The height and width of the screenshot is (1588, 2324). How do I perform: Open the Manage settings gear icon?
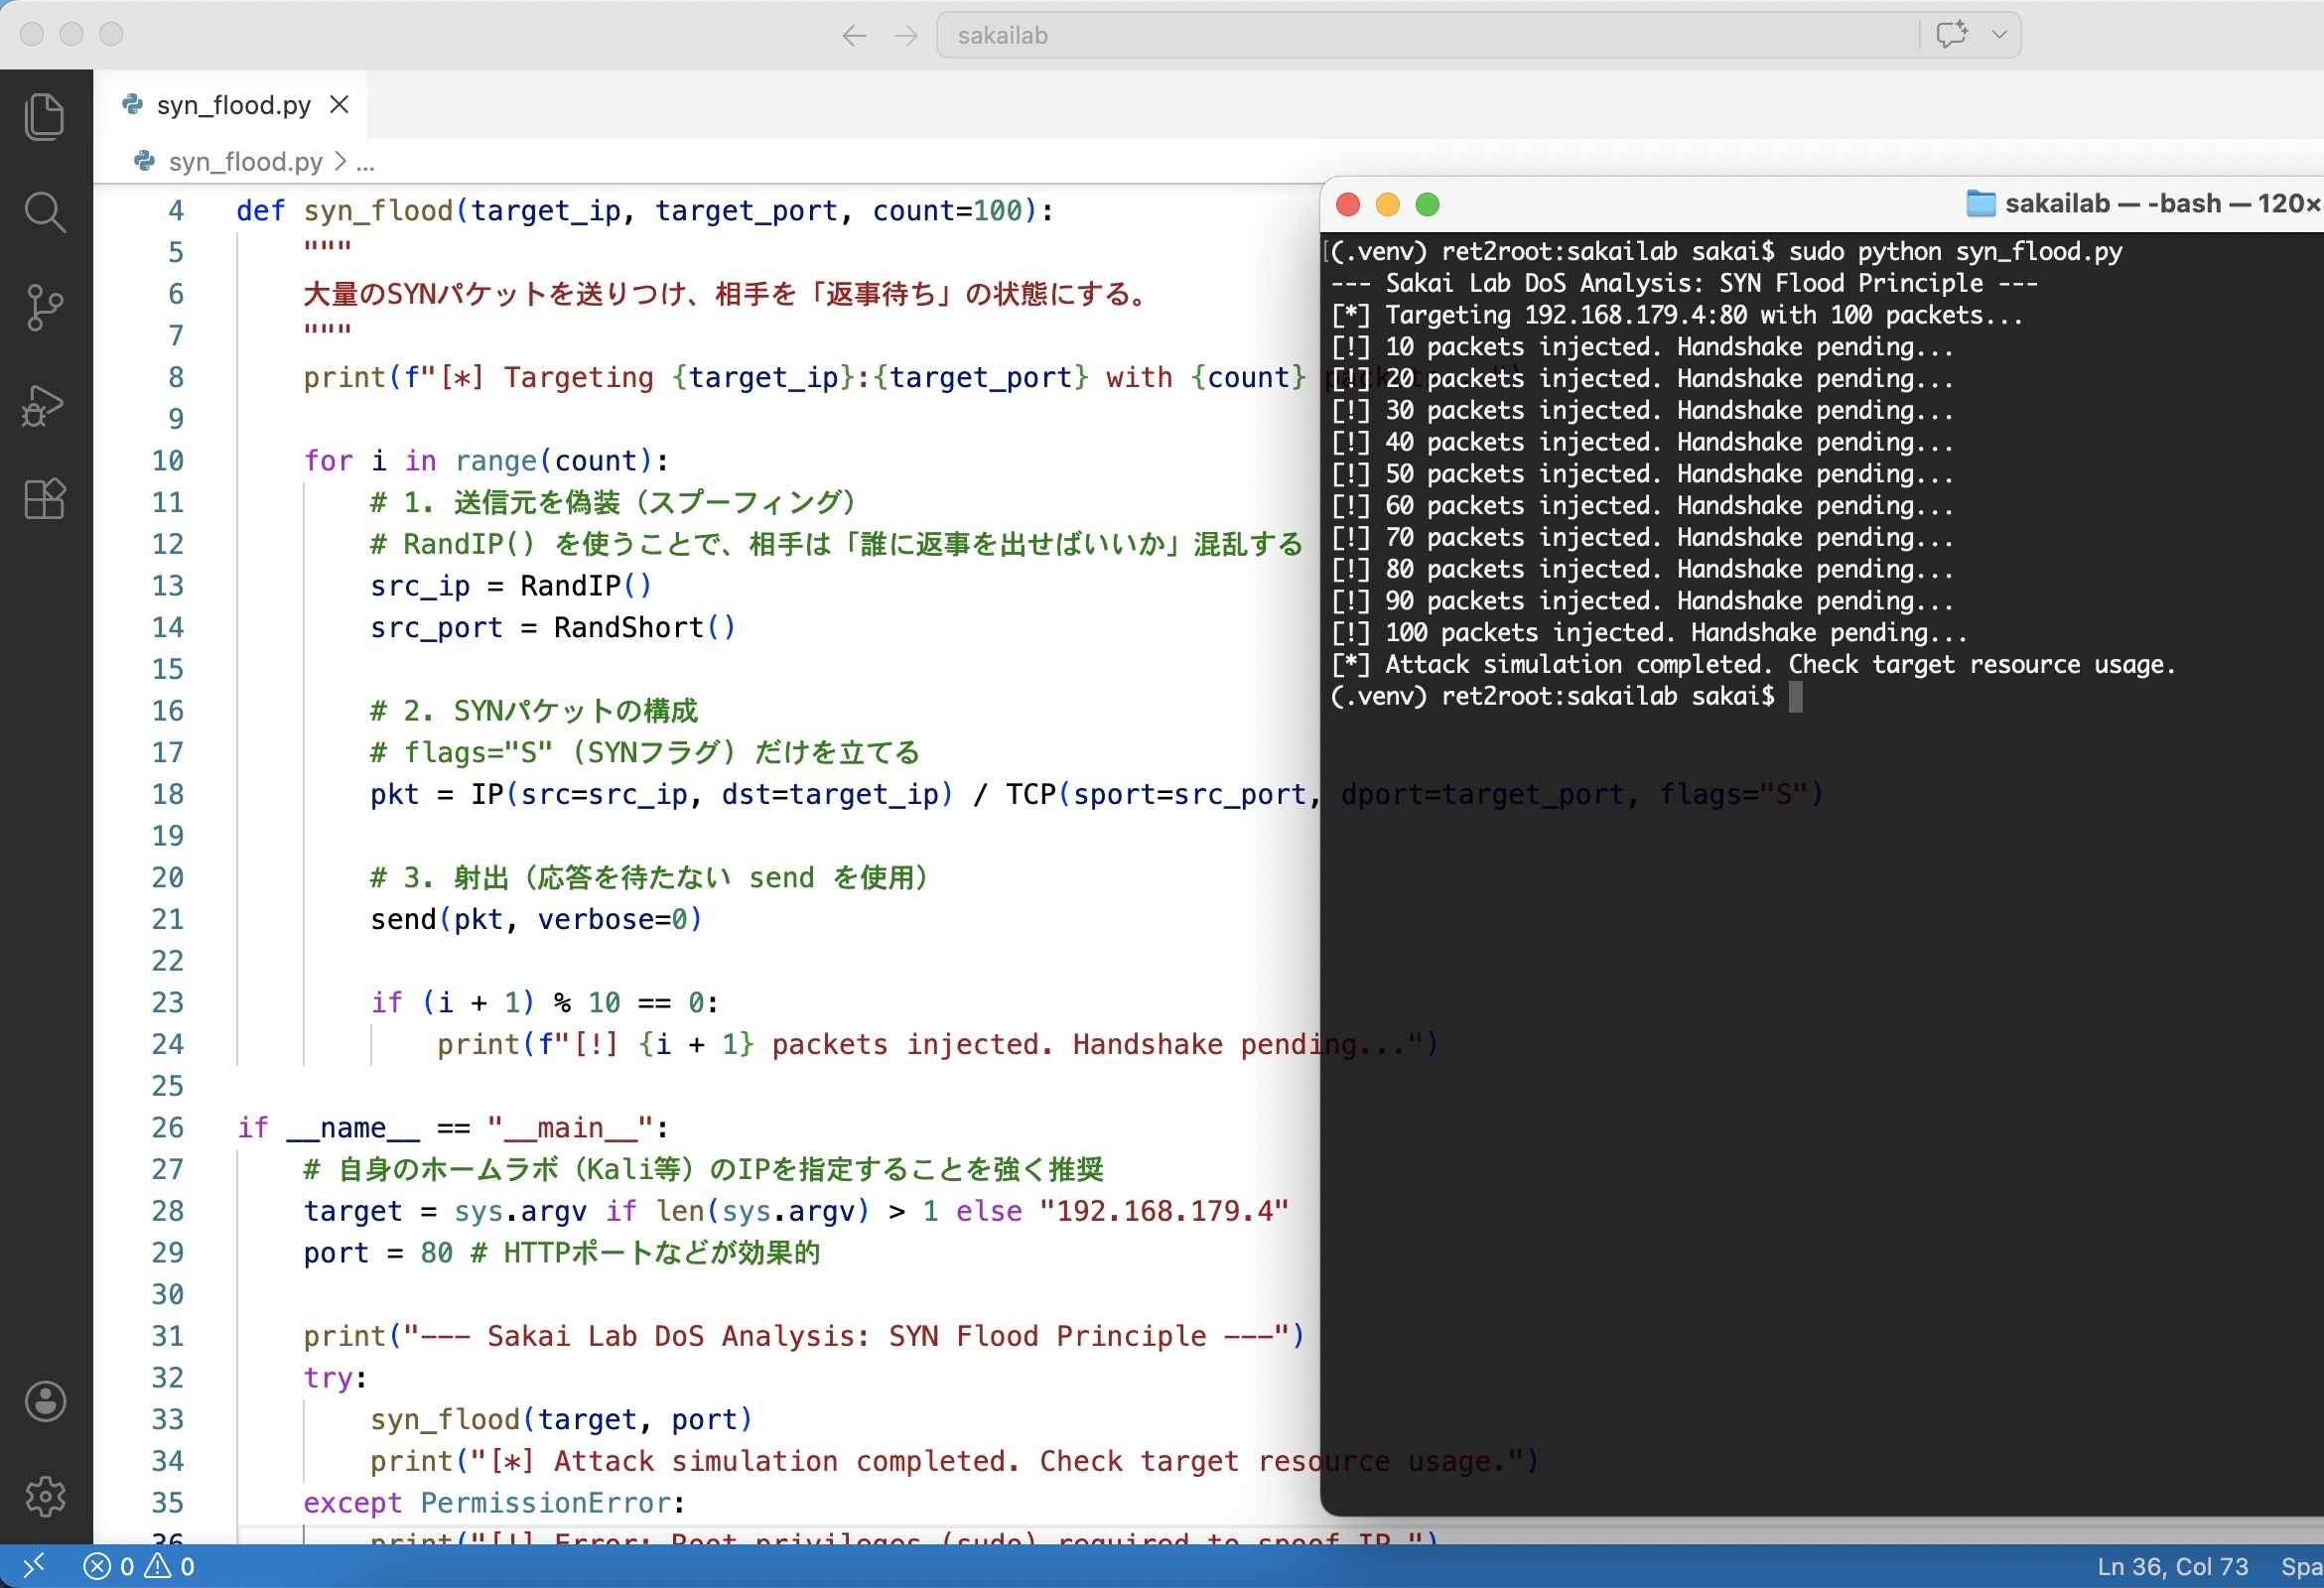45,1497
